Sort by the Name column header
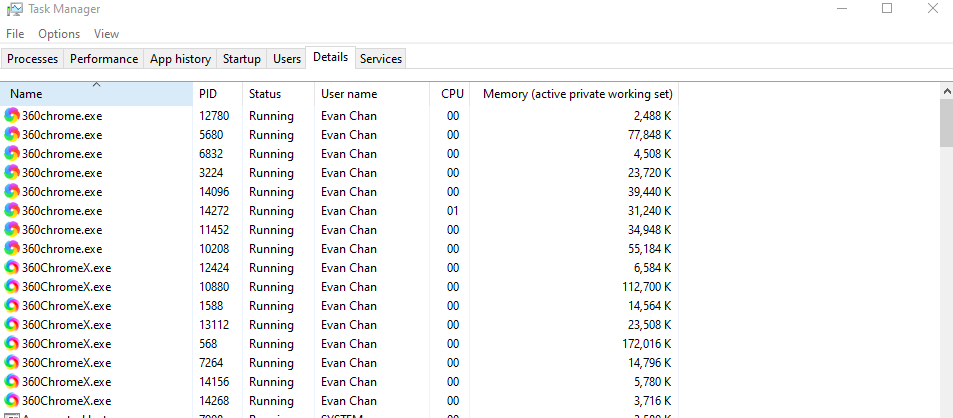This screenshot has height=418, width=953. pyautogui.click(x=96, y=94)
